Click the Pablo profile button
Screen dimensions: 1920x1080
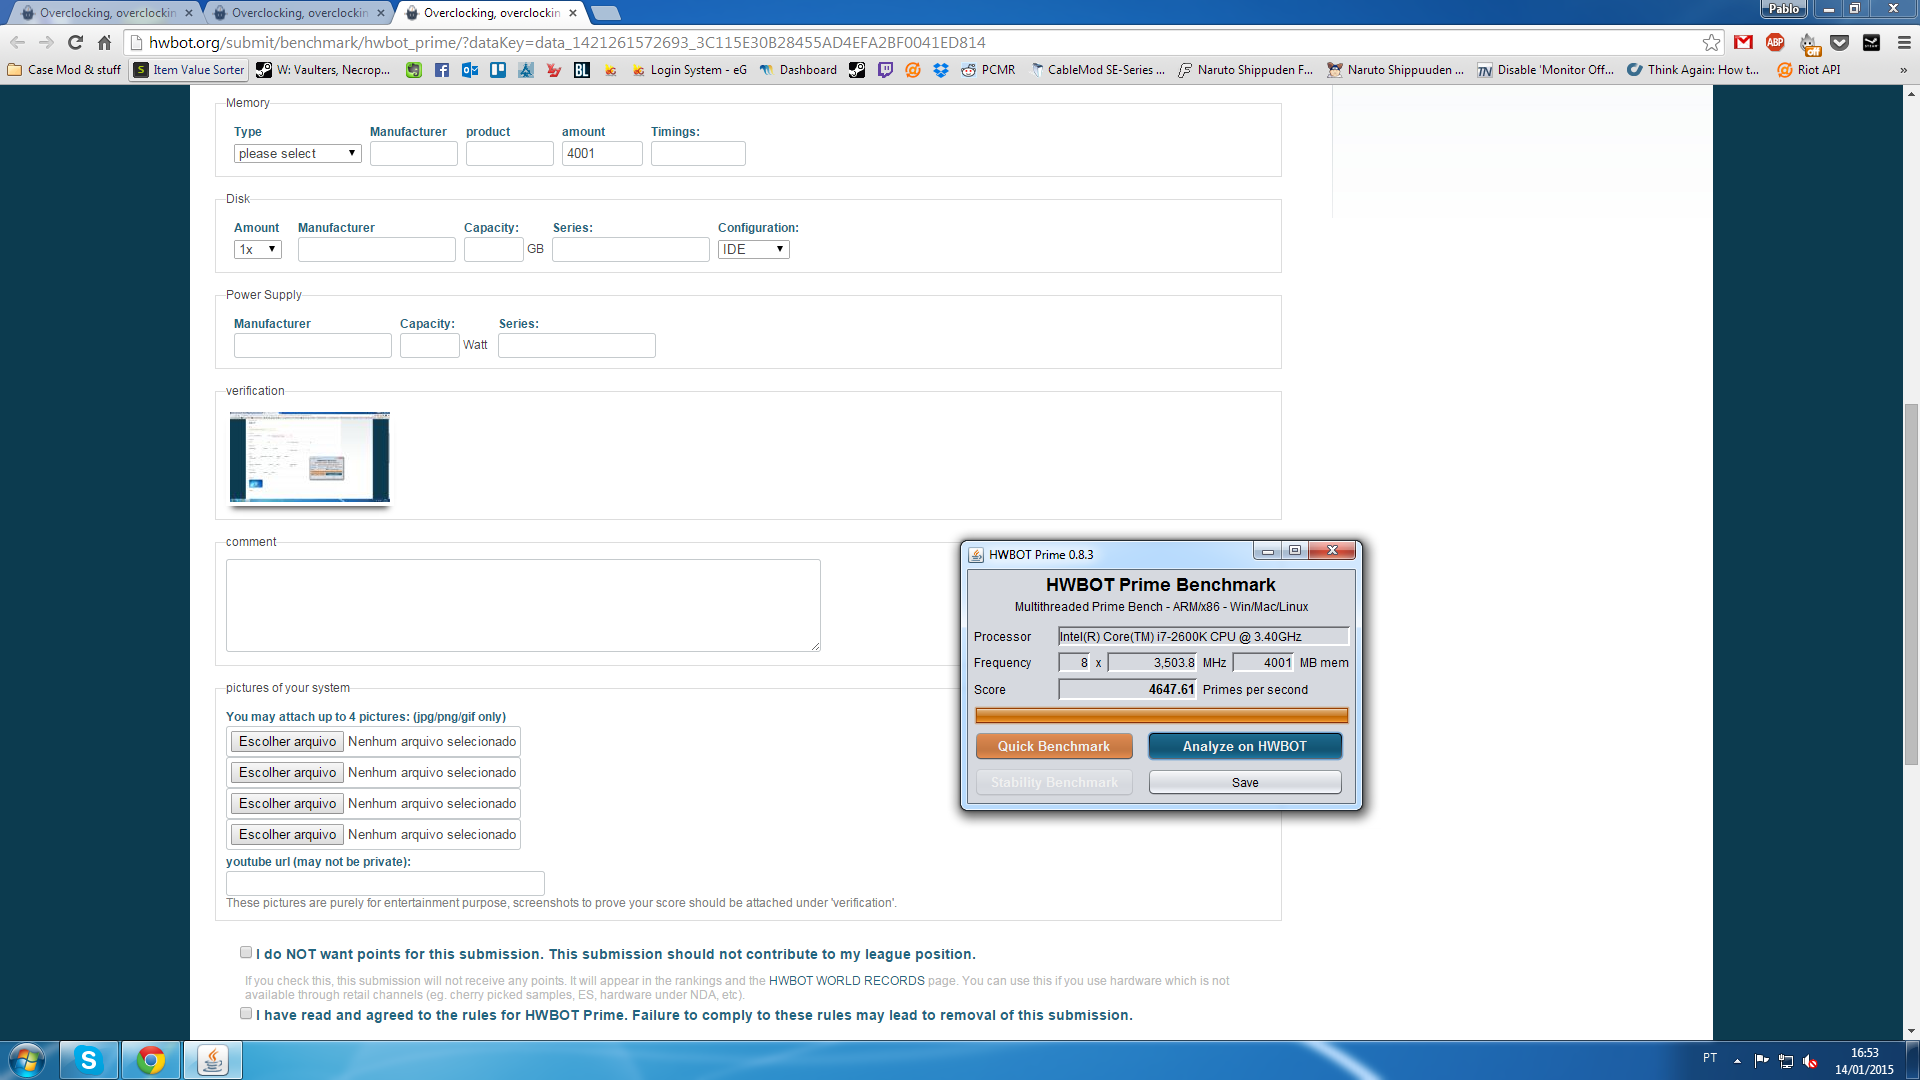point(1783,9)
